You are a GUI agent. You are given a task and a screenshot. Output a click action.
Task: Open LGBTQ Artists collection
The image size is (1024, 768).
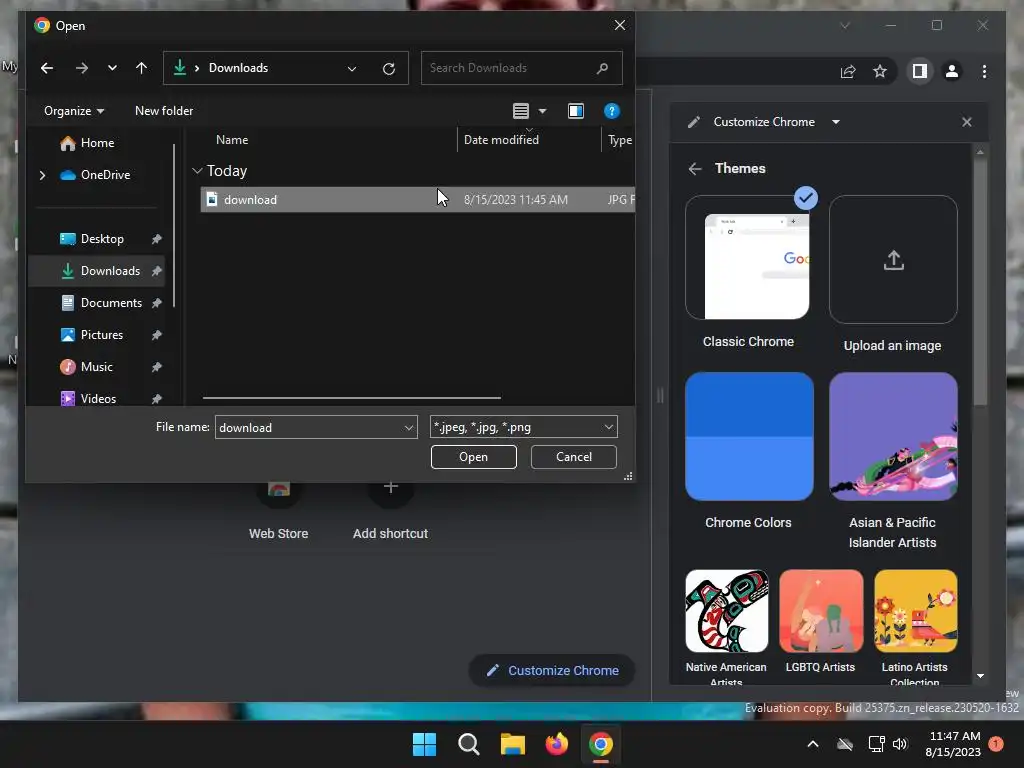click(x=821, y=611)
